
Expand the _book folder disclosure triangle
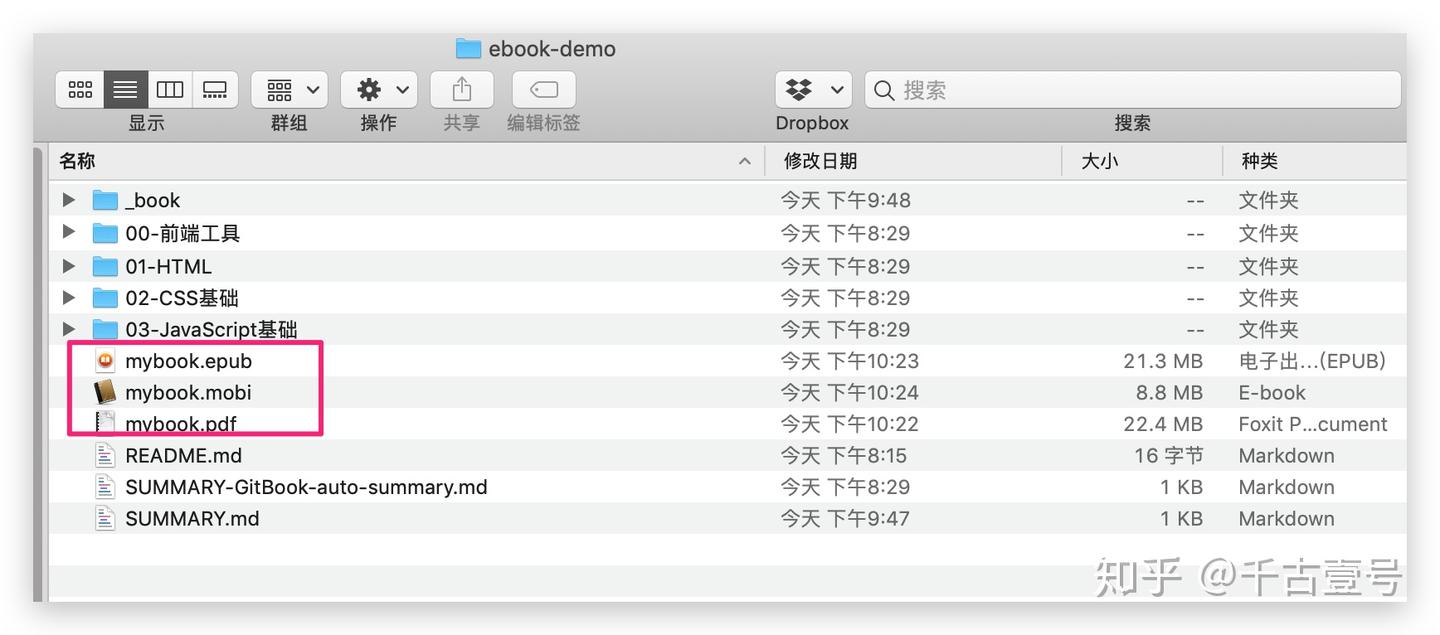(67, 199)
